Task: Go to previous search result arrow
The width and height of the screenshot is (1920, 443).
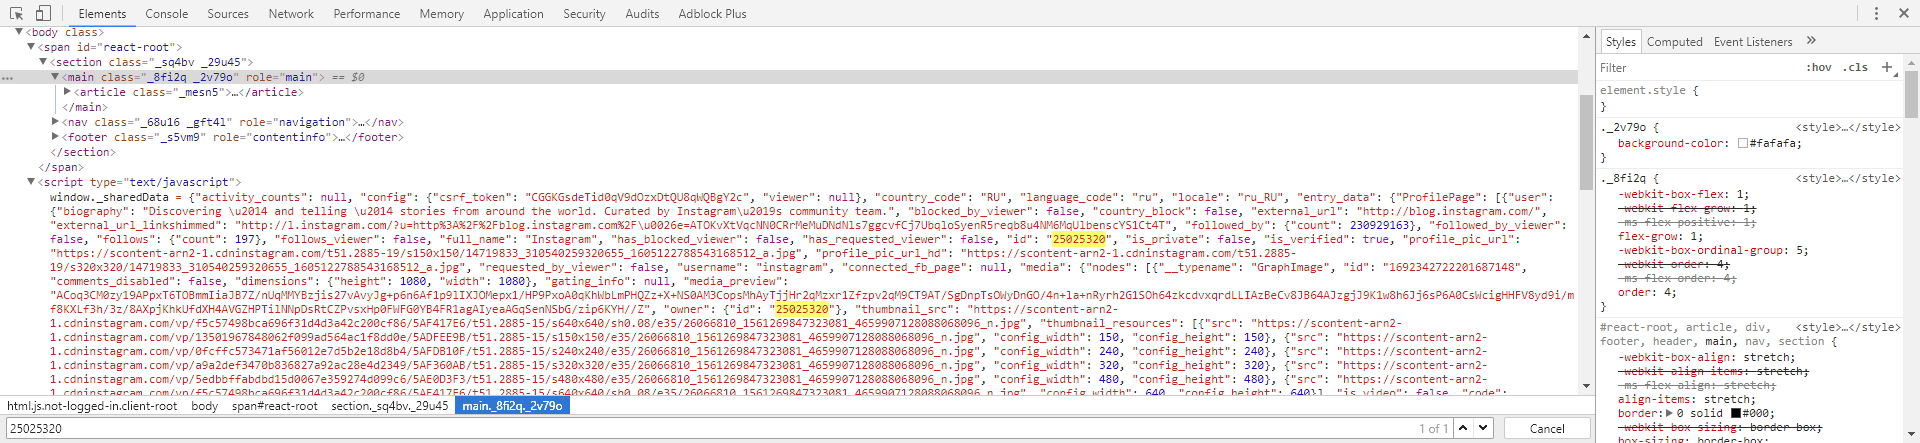Action: point(1463,428)
